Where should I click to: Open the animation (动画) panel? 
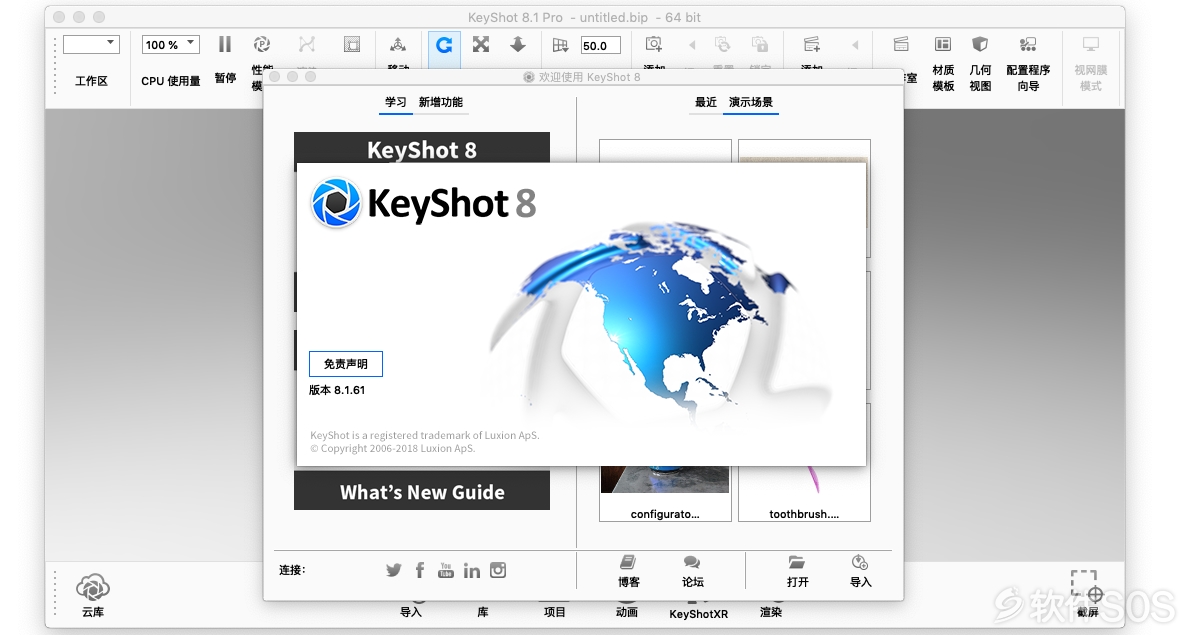click(626, 611)
